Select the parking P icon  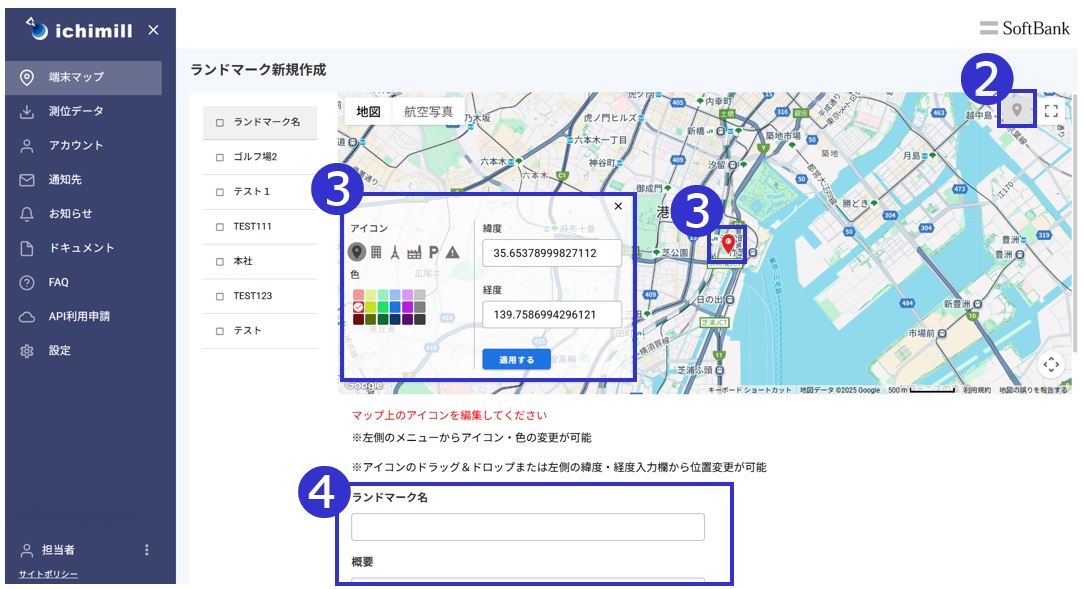point(433,252)
